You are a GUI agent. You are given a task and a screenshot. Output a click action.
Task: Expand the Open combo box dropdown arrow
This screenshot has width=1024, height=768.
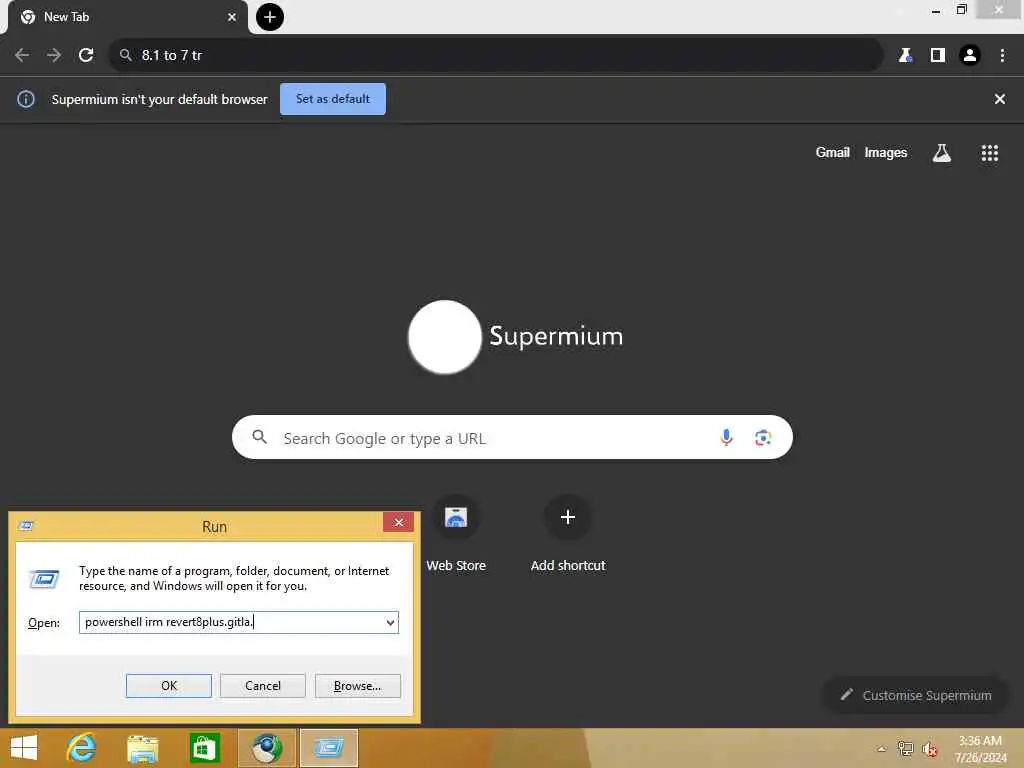(x=391, y=622)
